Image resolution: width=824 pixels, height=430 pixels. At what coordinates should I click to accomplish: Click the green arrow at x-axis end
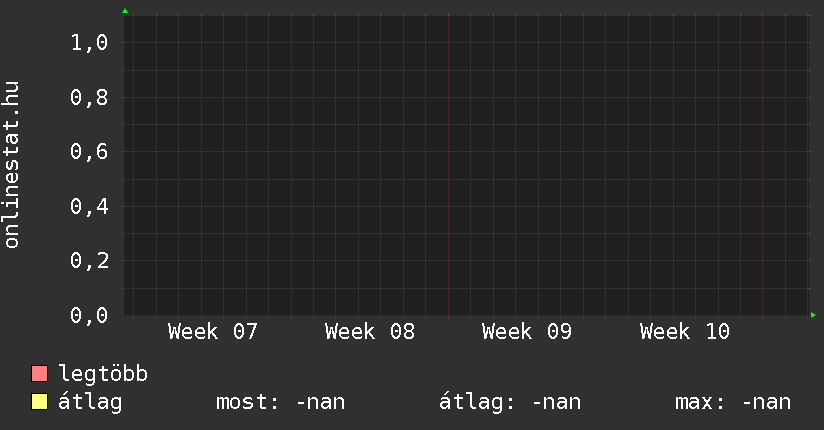point(814,316)
